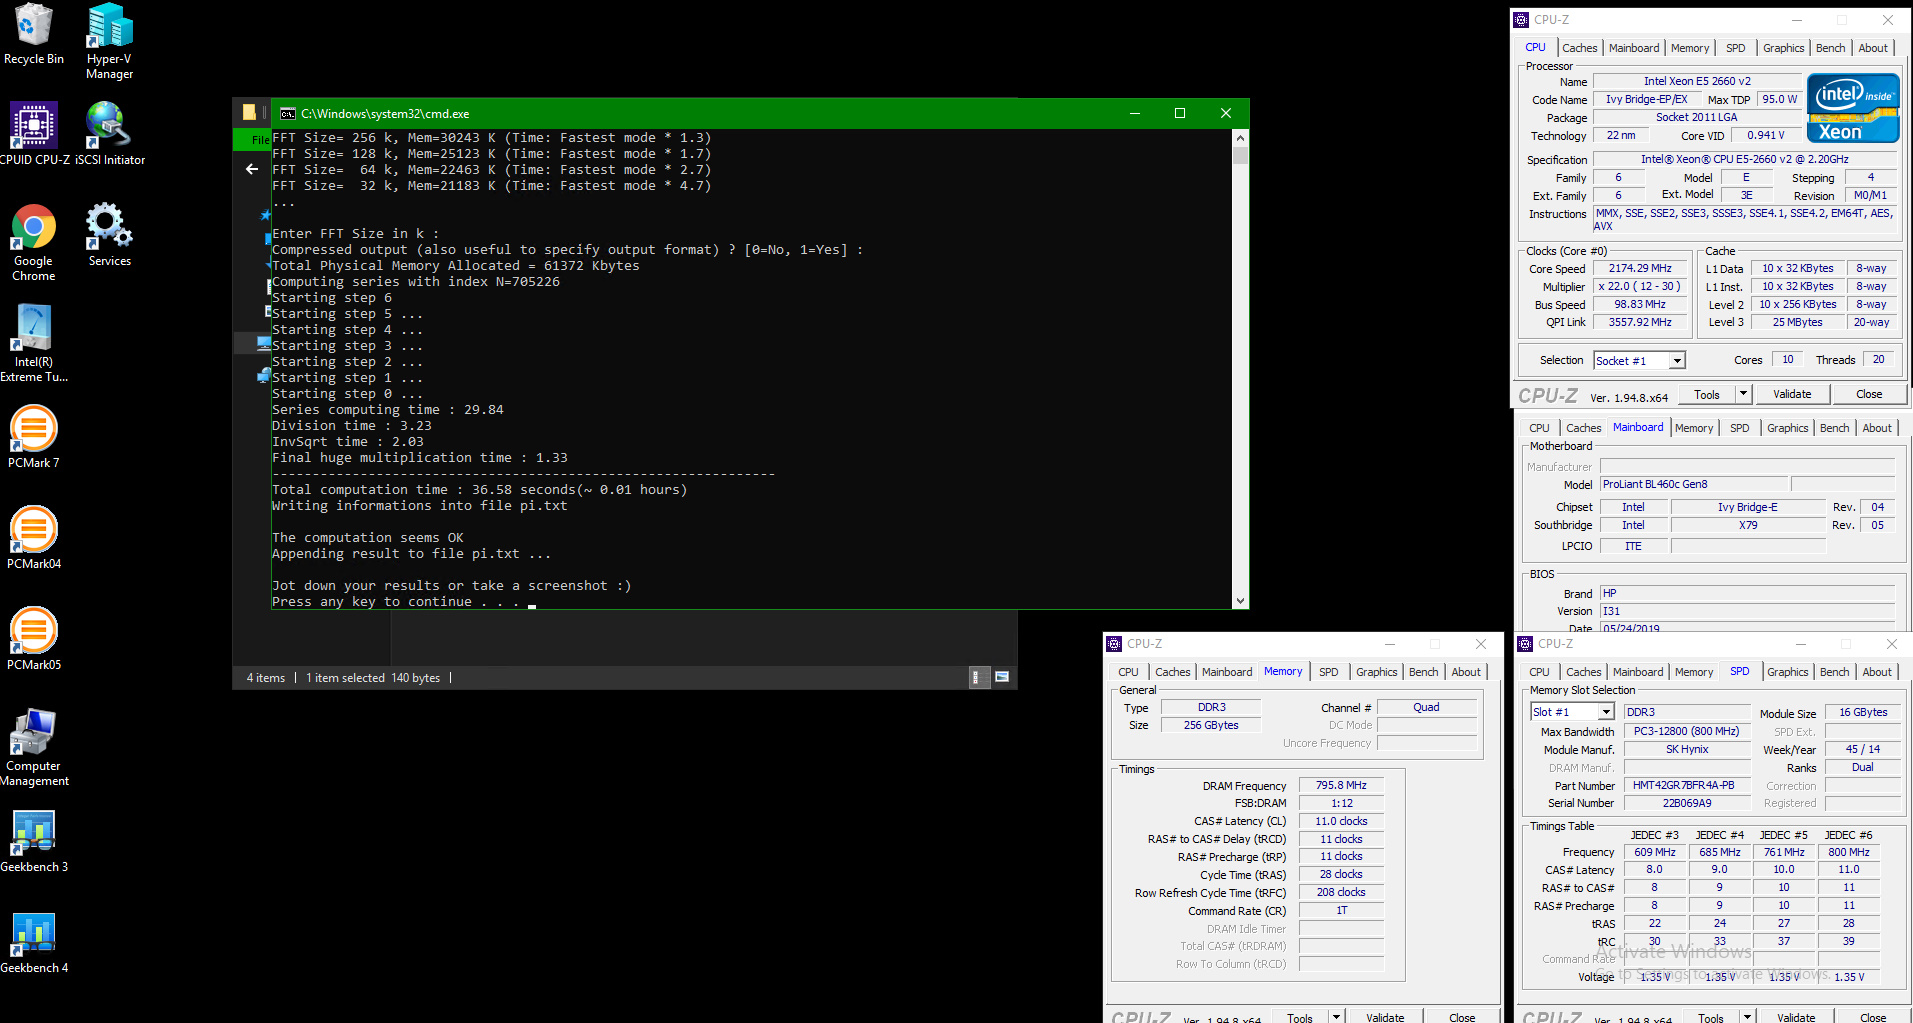
Task: Click the Intel Xeon logo in CPU-Z
Action: pos(1853,108)
